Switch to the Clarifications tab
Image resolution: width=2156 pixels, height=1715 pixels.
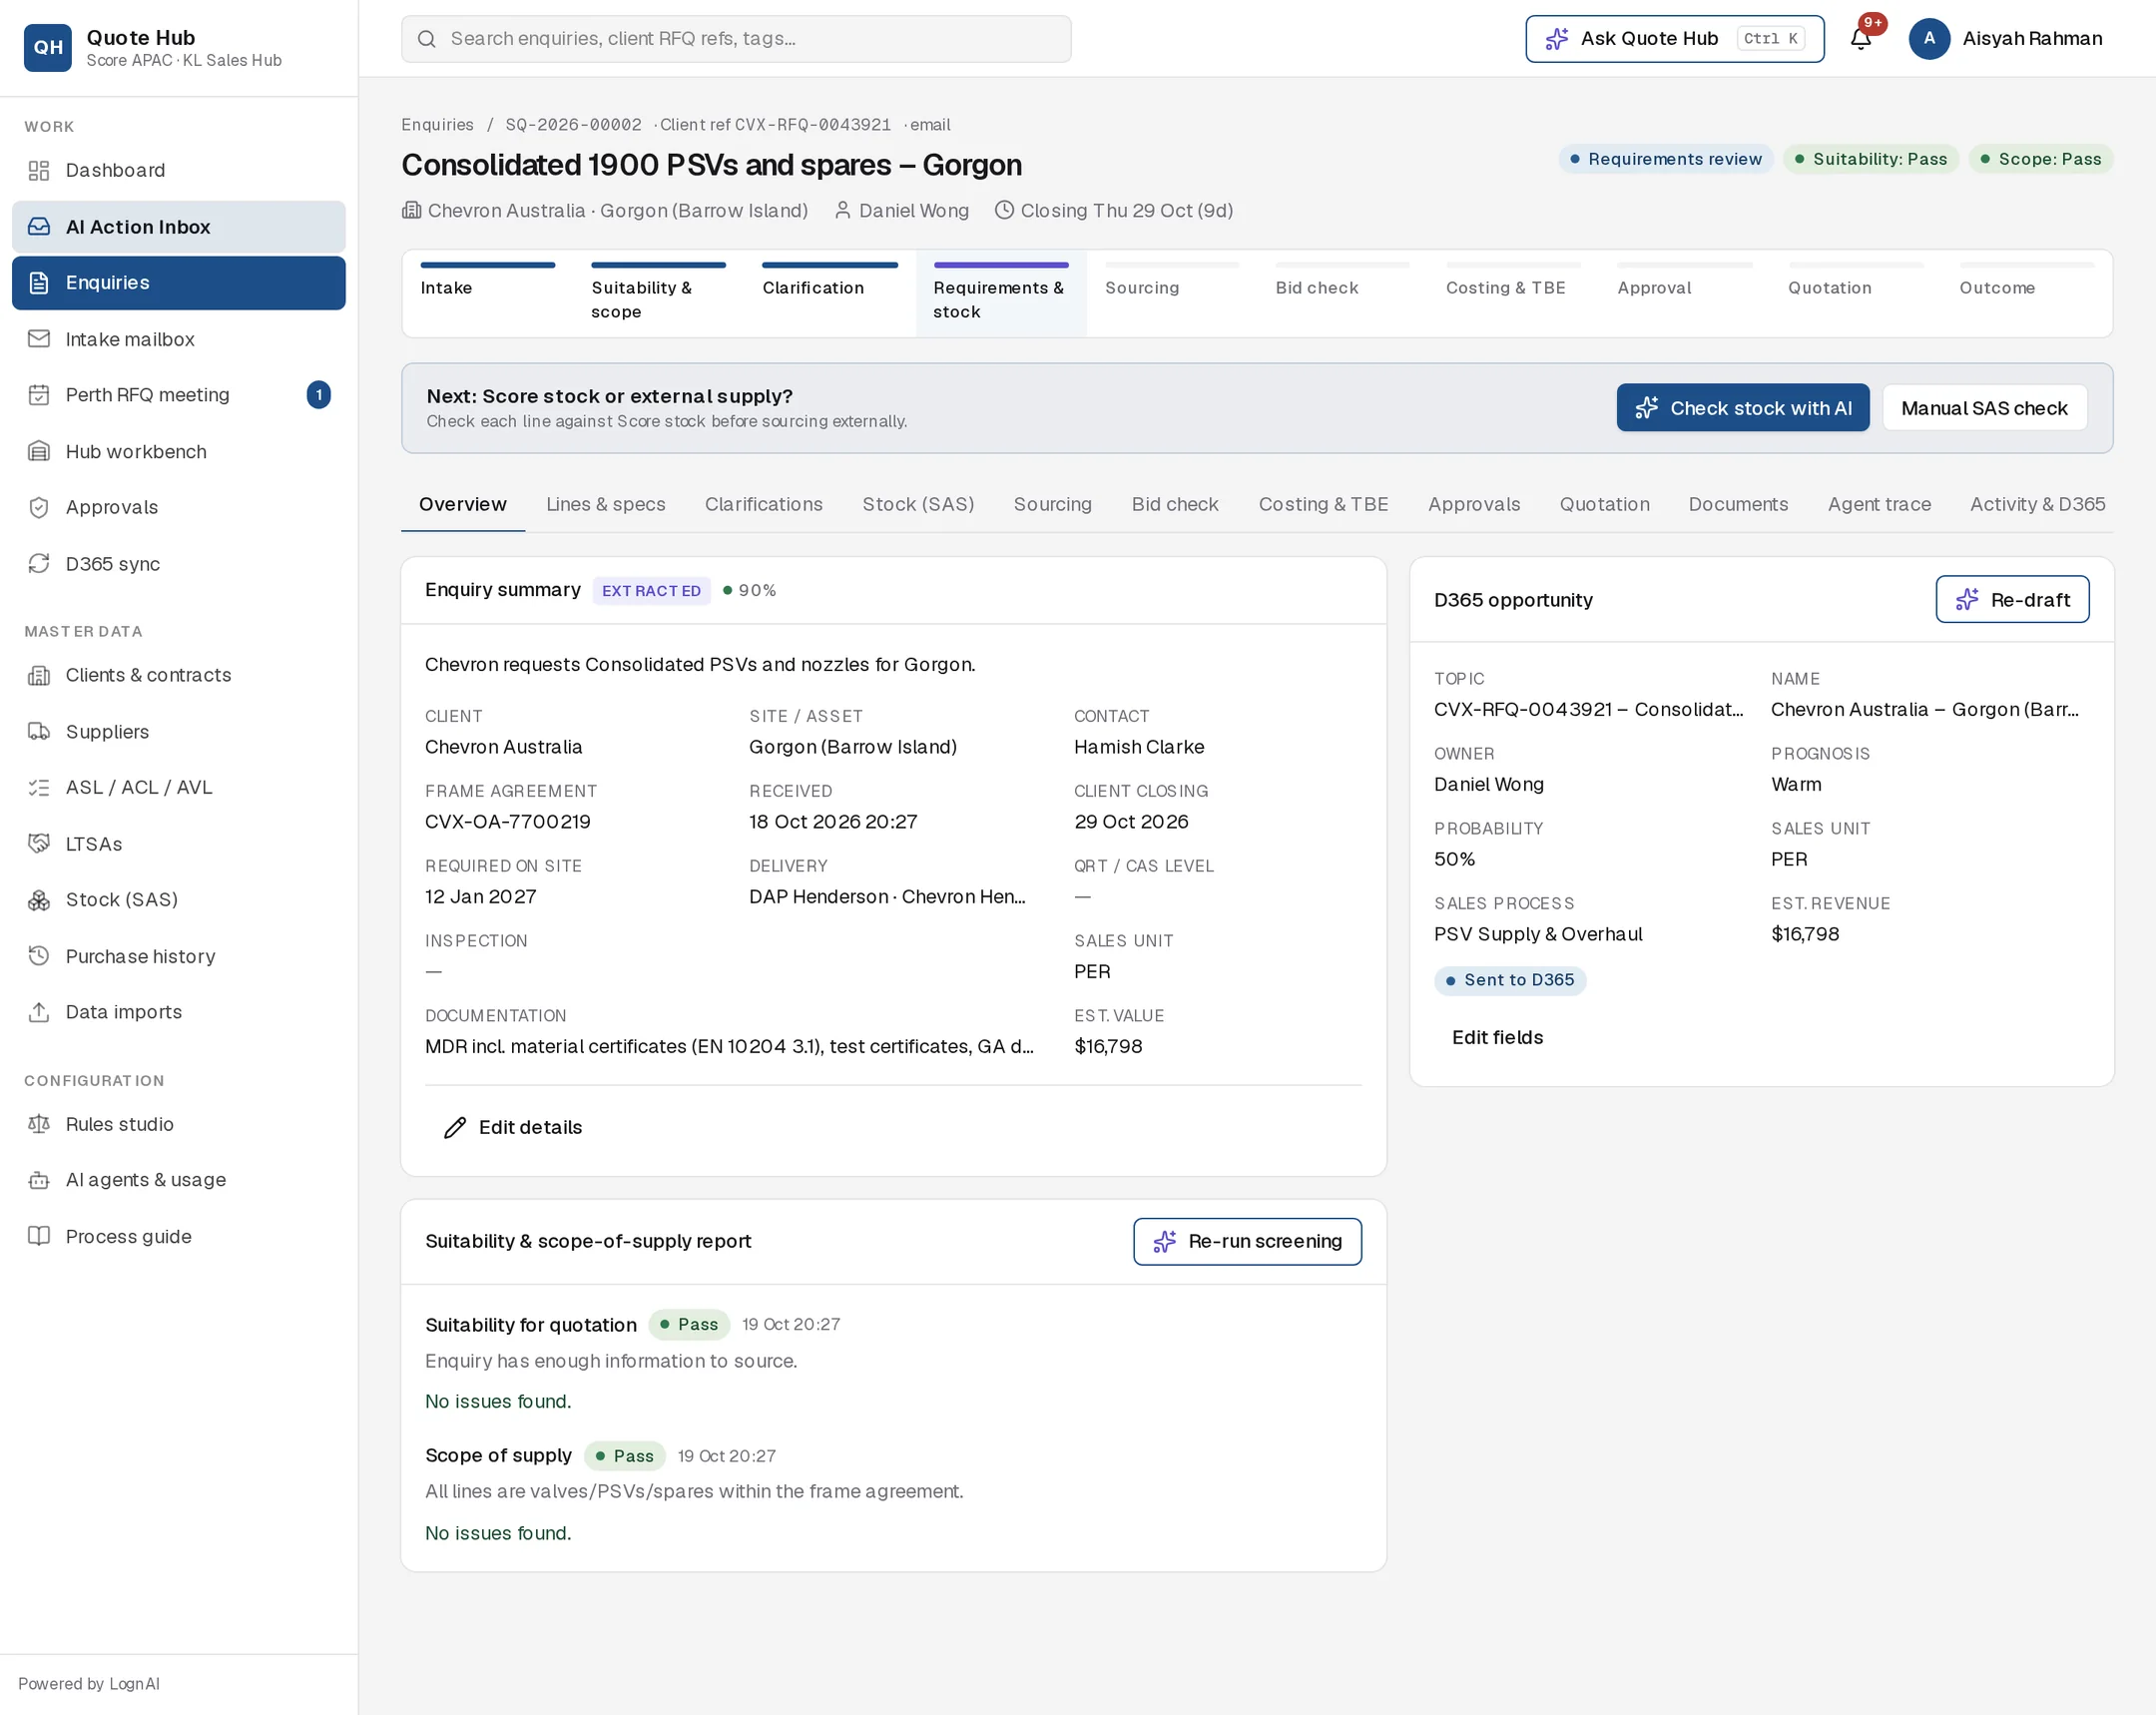764,504
